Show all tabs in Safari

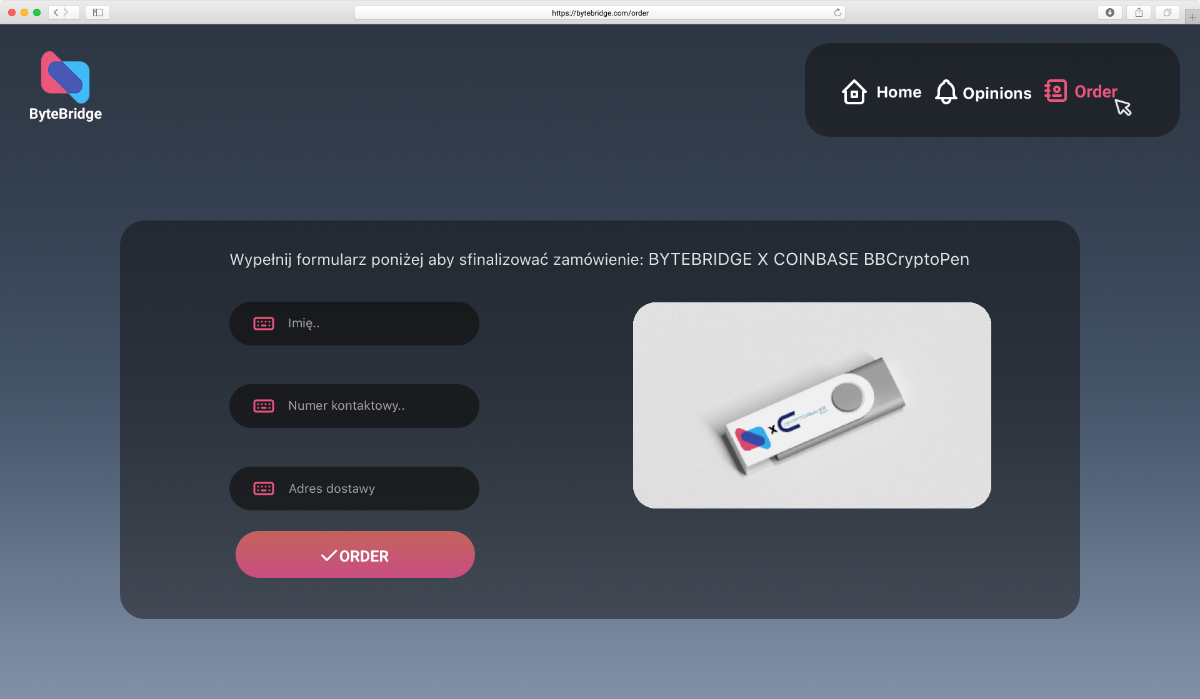[1167, 12]
